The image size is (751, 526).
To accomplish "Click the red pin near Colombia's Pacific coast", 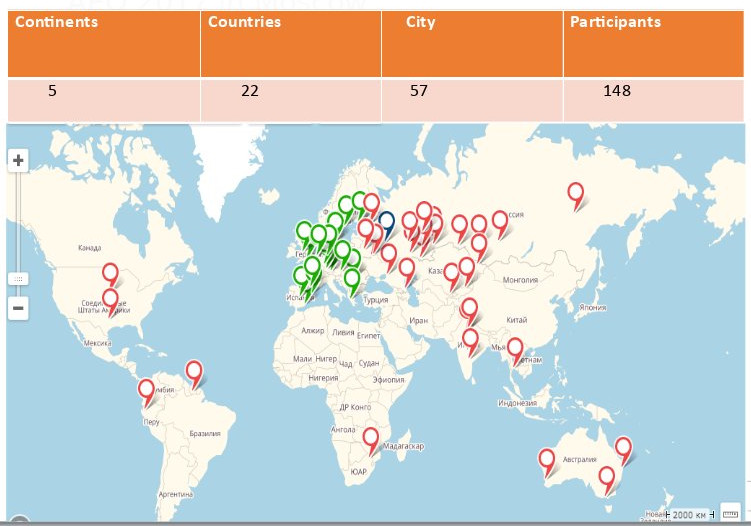I will tap(147, 390).
